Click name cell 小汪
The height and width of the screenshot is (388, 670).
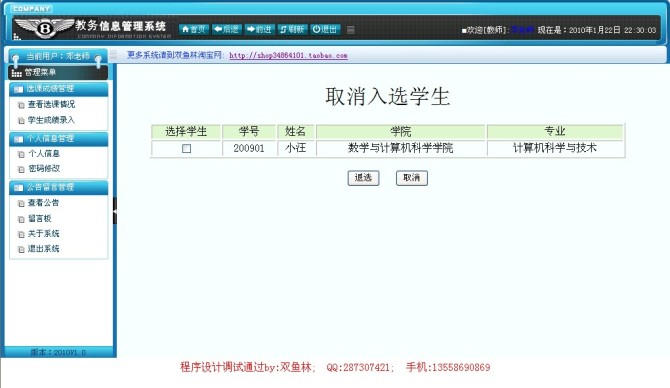pyautogui.click(x=296, y=148)
